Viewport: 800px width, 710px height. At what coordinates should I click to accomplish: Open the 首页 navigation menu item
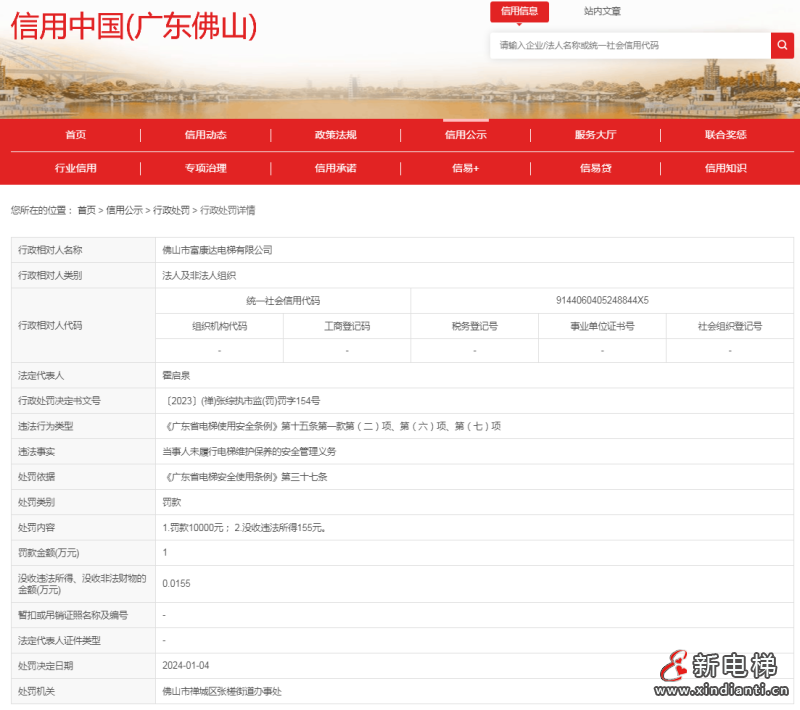tap(76, 135)
